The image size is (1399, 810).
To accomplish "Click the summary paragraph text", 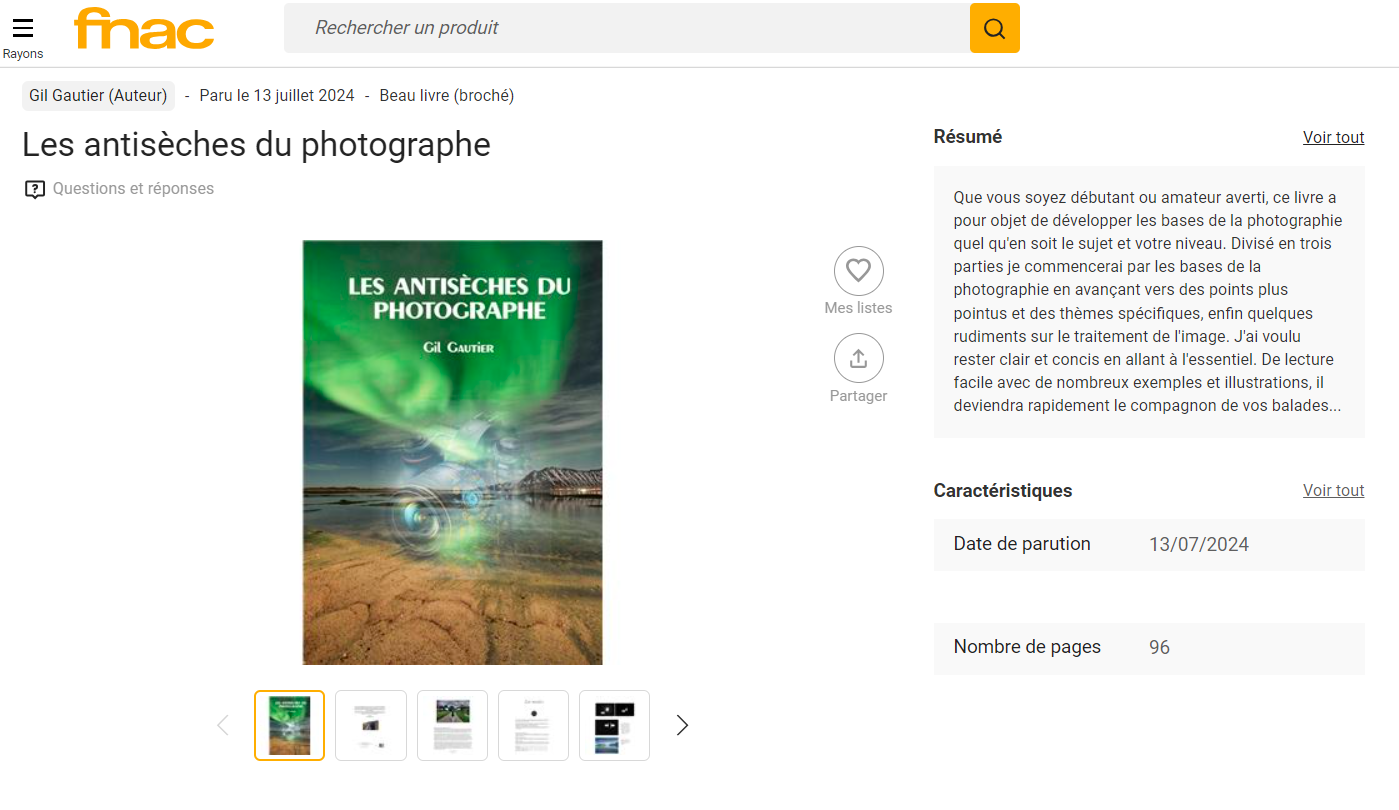I will (1148, 301).
